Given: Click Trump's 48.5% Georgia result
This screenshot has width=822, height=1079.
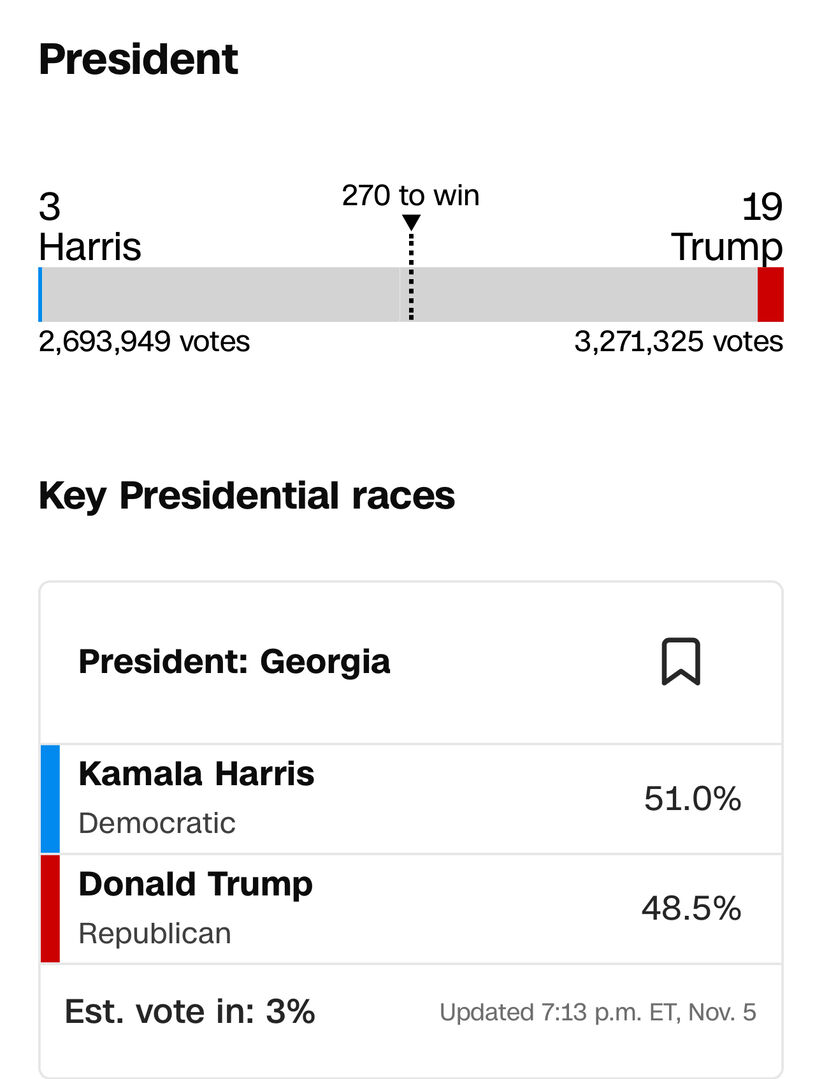Looking at the screenshot, I should coord(691,909).
